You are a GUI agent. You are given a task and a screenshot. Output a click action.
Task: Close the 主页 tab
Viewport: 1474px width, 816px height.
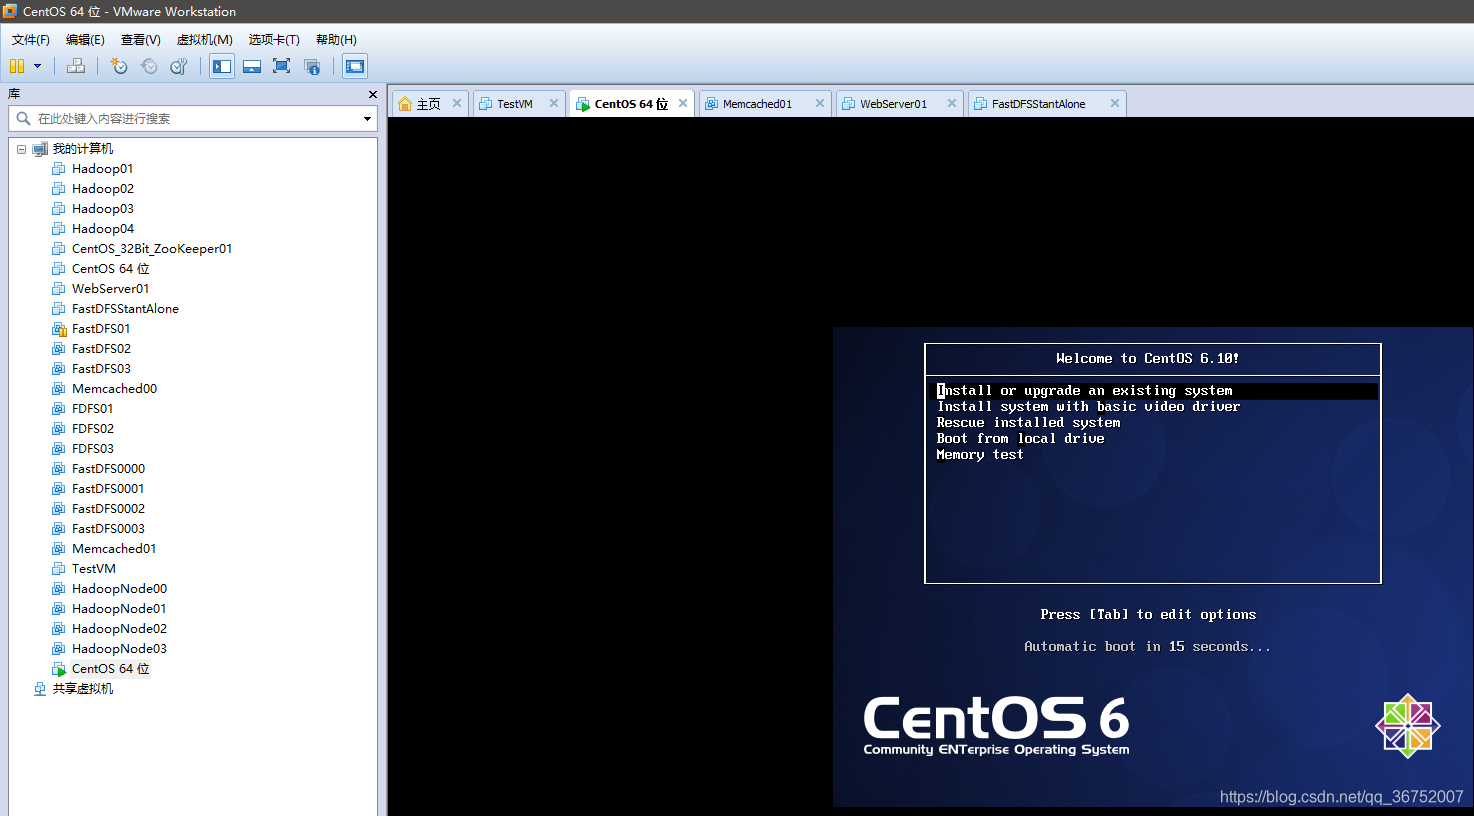coord(457,103)
